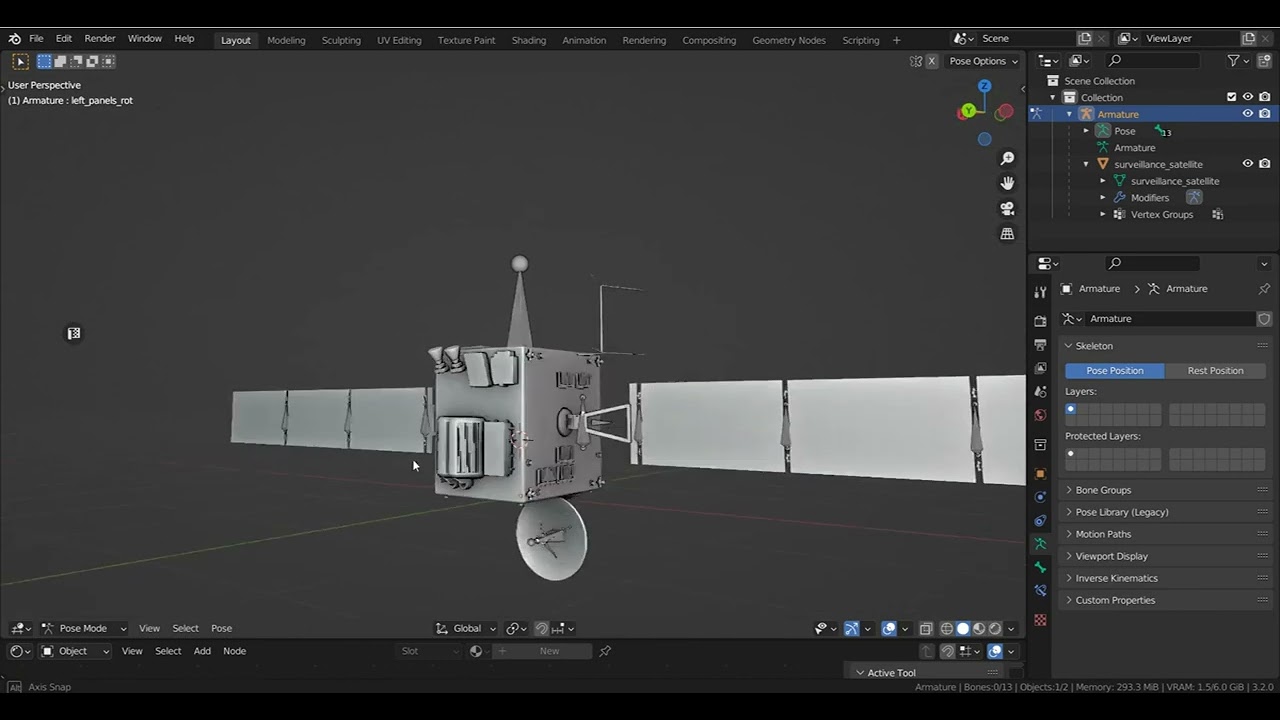Open the View Layer properties tab
This screenshot has width=1280, height=720.
click(1040, 368)
